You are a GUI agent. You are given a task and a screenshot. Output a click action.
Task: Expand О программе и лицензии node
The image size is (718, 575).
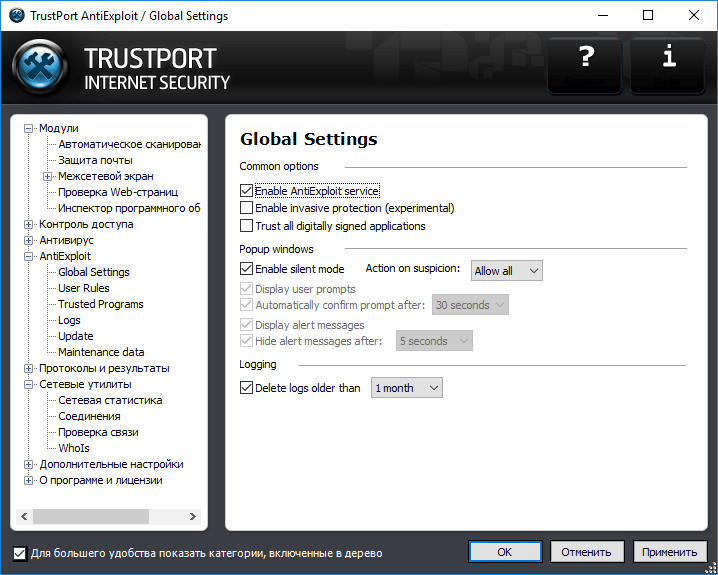pos(28,480)
